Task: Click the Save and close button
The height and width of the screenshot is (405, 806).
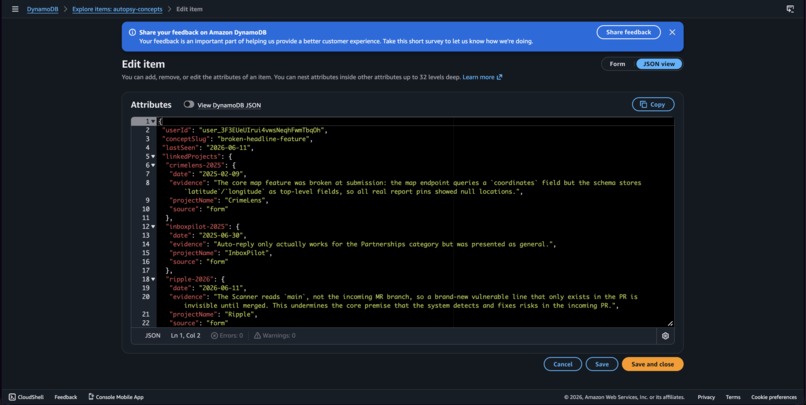Action: pos(652,364)
